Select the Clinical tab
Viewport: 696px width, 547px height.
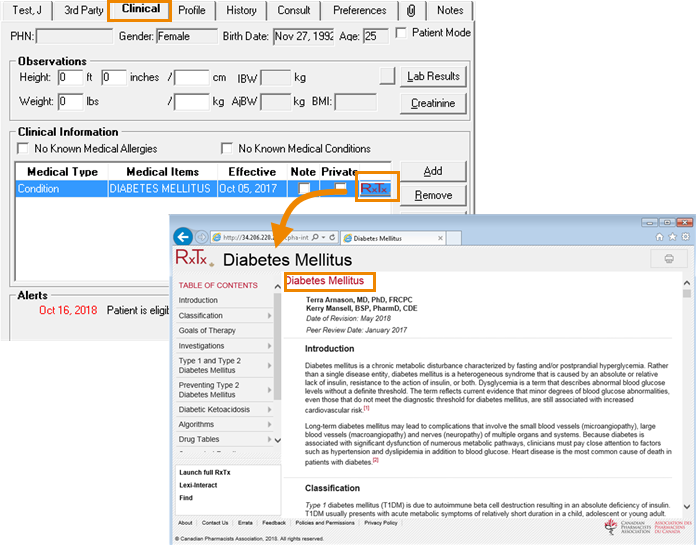(x=141, y=9)
